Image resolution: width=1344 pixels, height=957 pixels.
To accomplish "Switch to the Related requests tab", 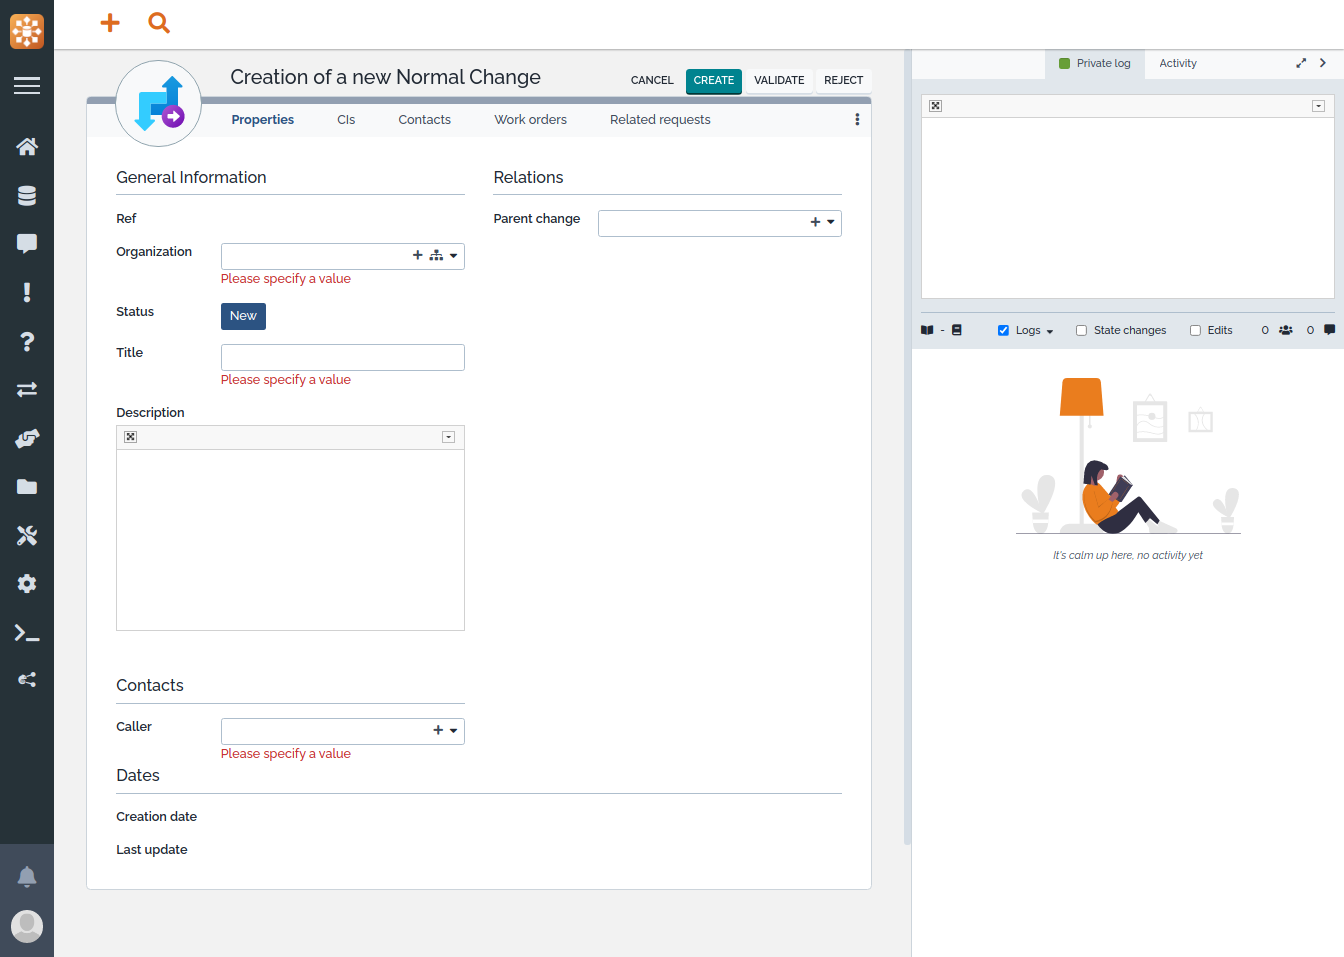I will click(660, 120).
